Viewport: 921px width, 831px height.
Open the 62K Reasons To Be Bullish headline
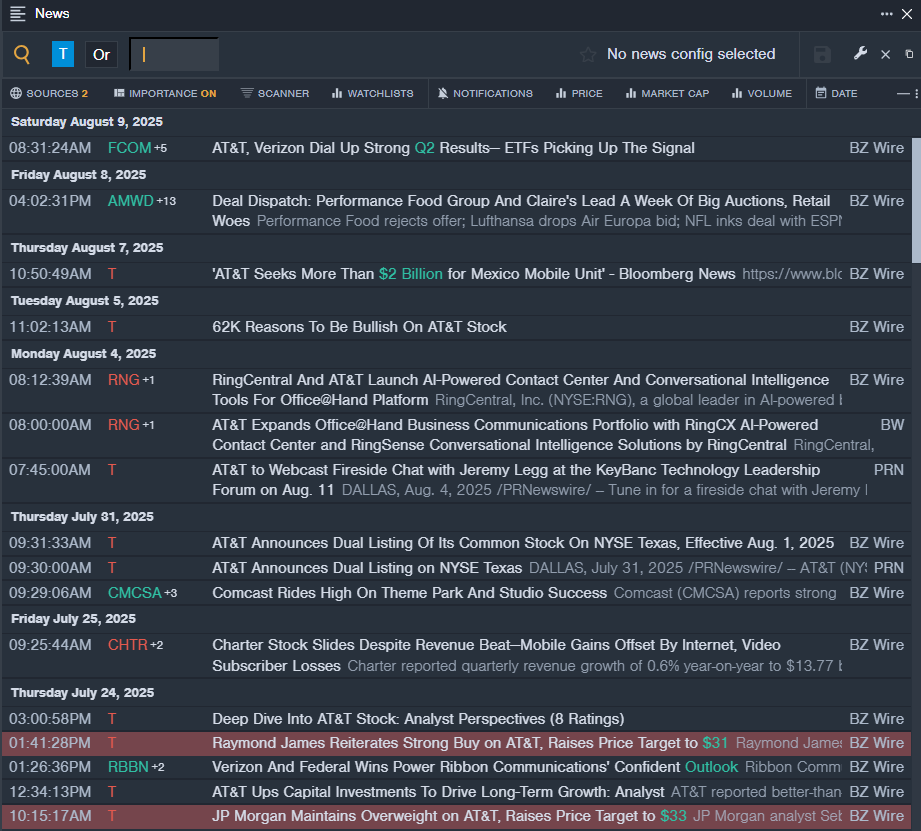[x=359, y=327]
